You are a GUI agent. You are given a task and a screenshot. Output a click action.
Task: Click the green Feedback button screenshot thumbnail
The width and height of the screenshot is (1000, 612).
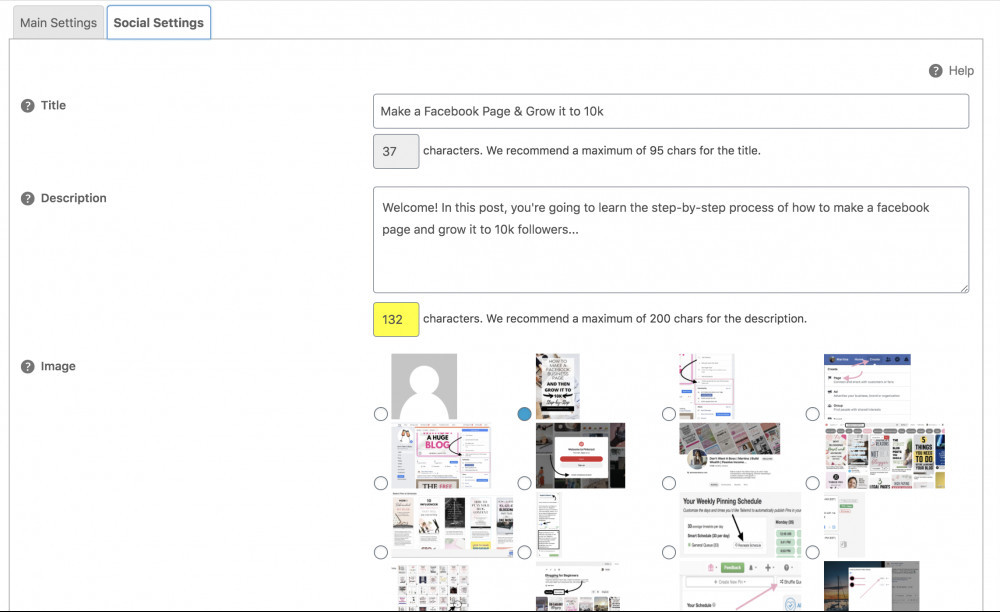(x=740, y=586)
